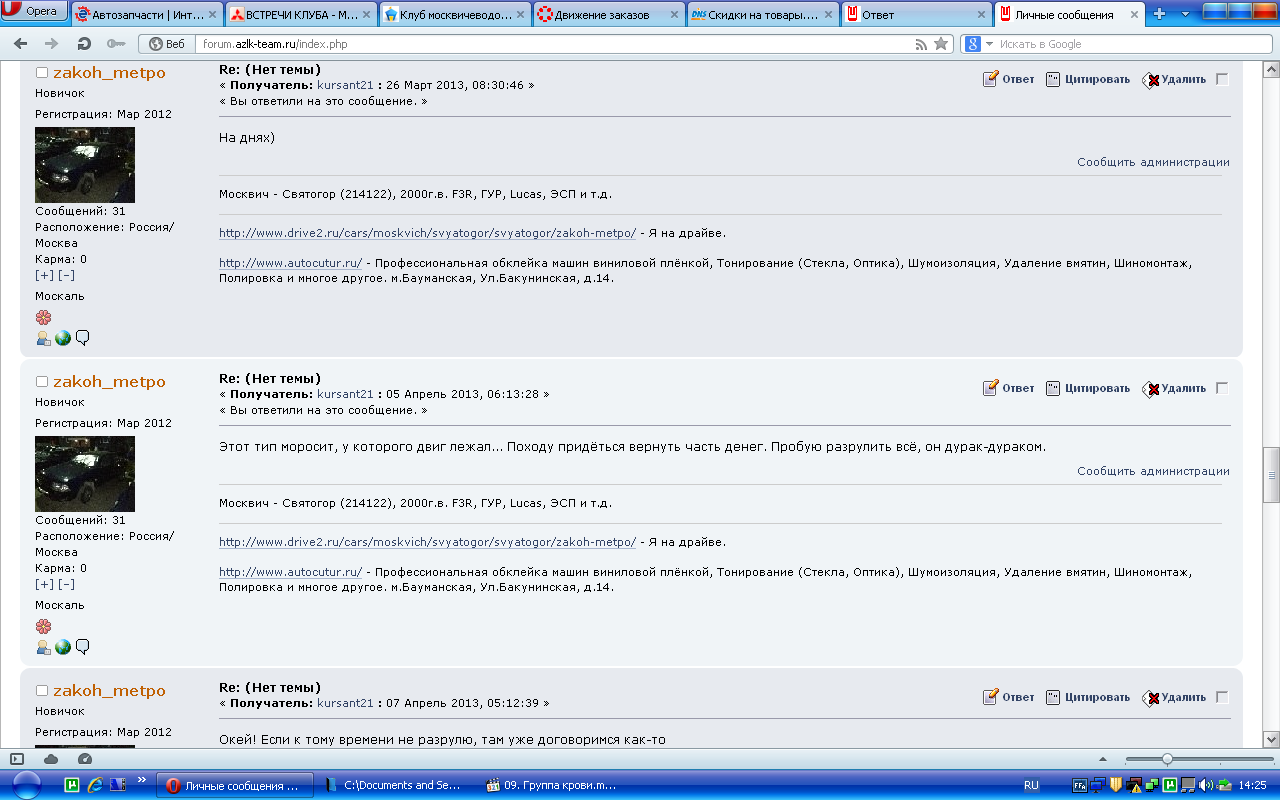This screenshot has width=1280, height=800.
Task: Open the closed tabs dropdown arrow
Action: point(1185,14)
